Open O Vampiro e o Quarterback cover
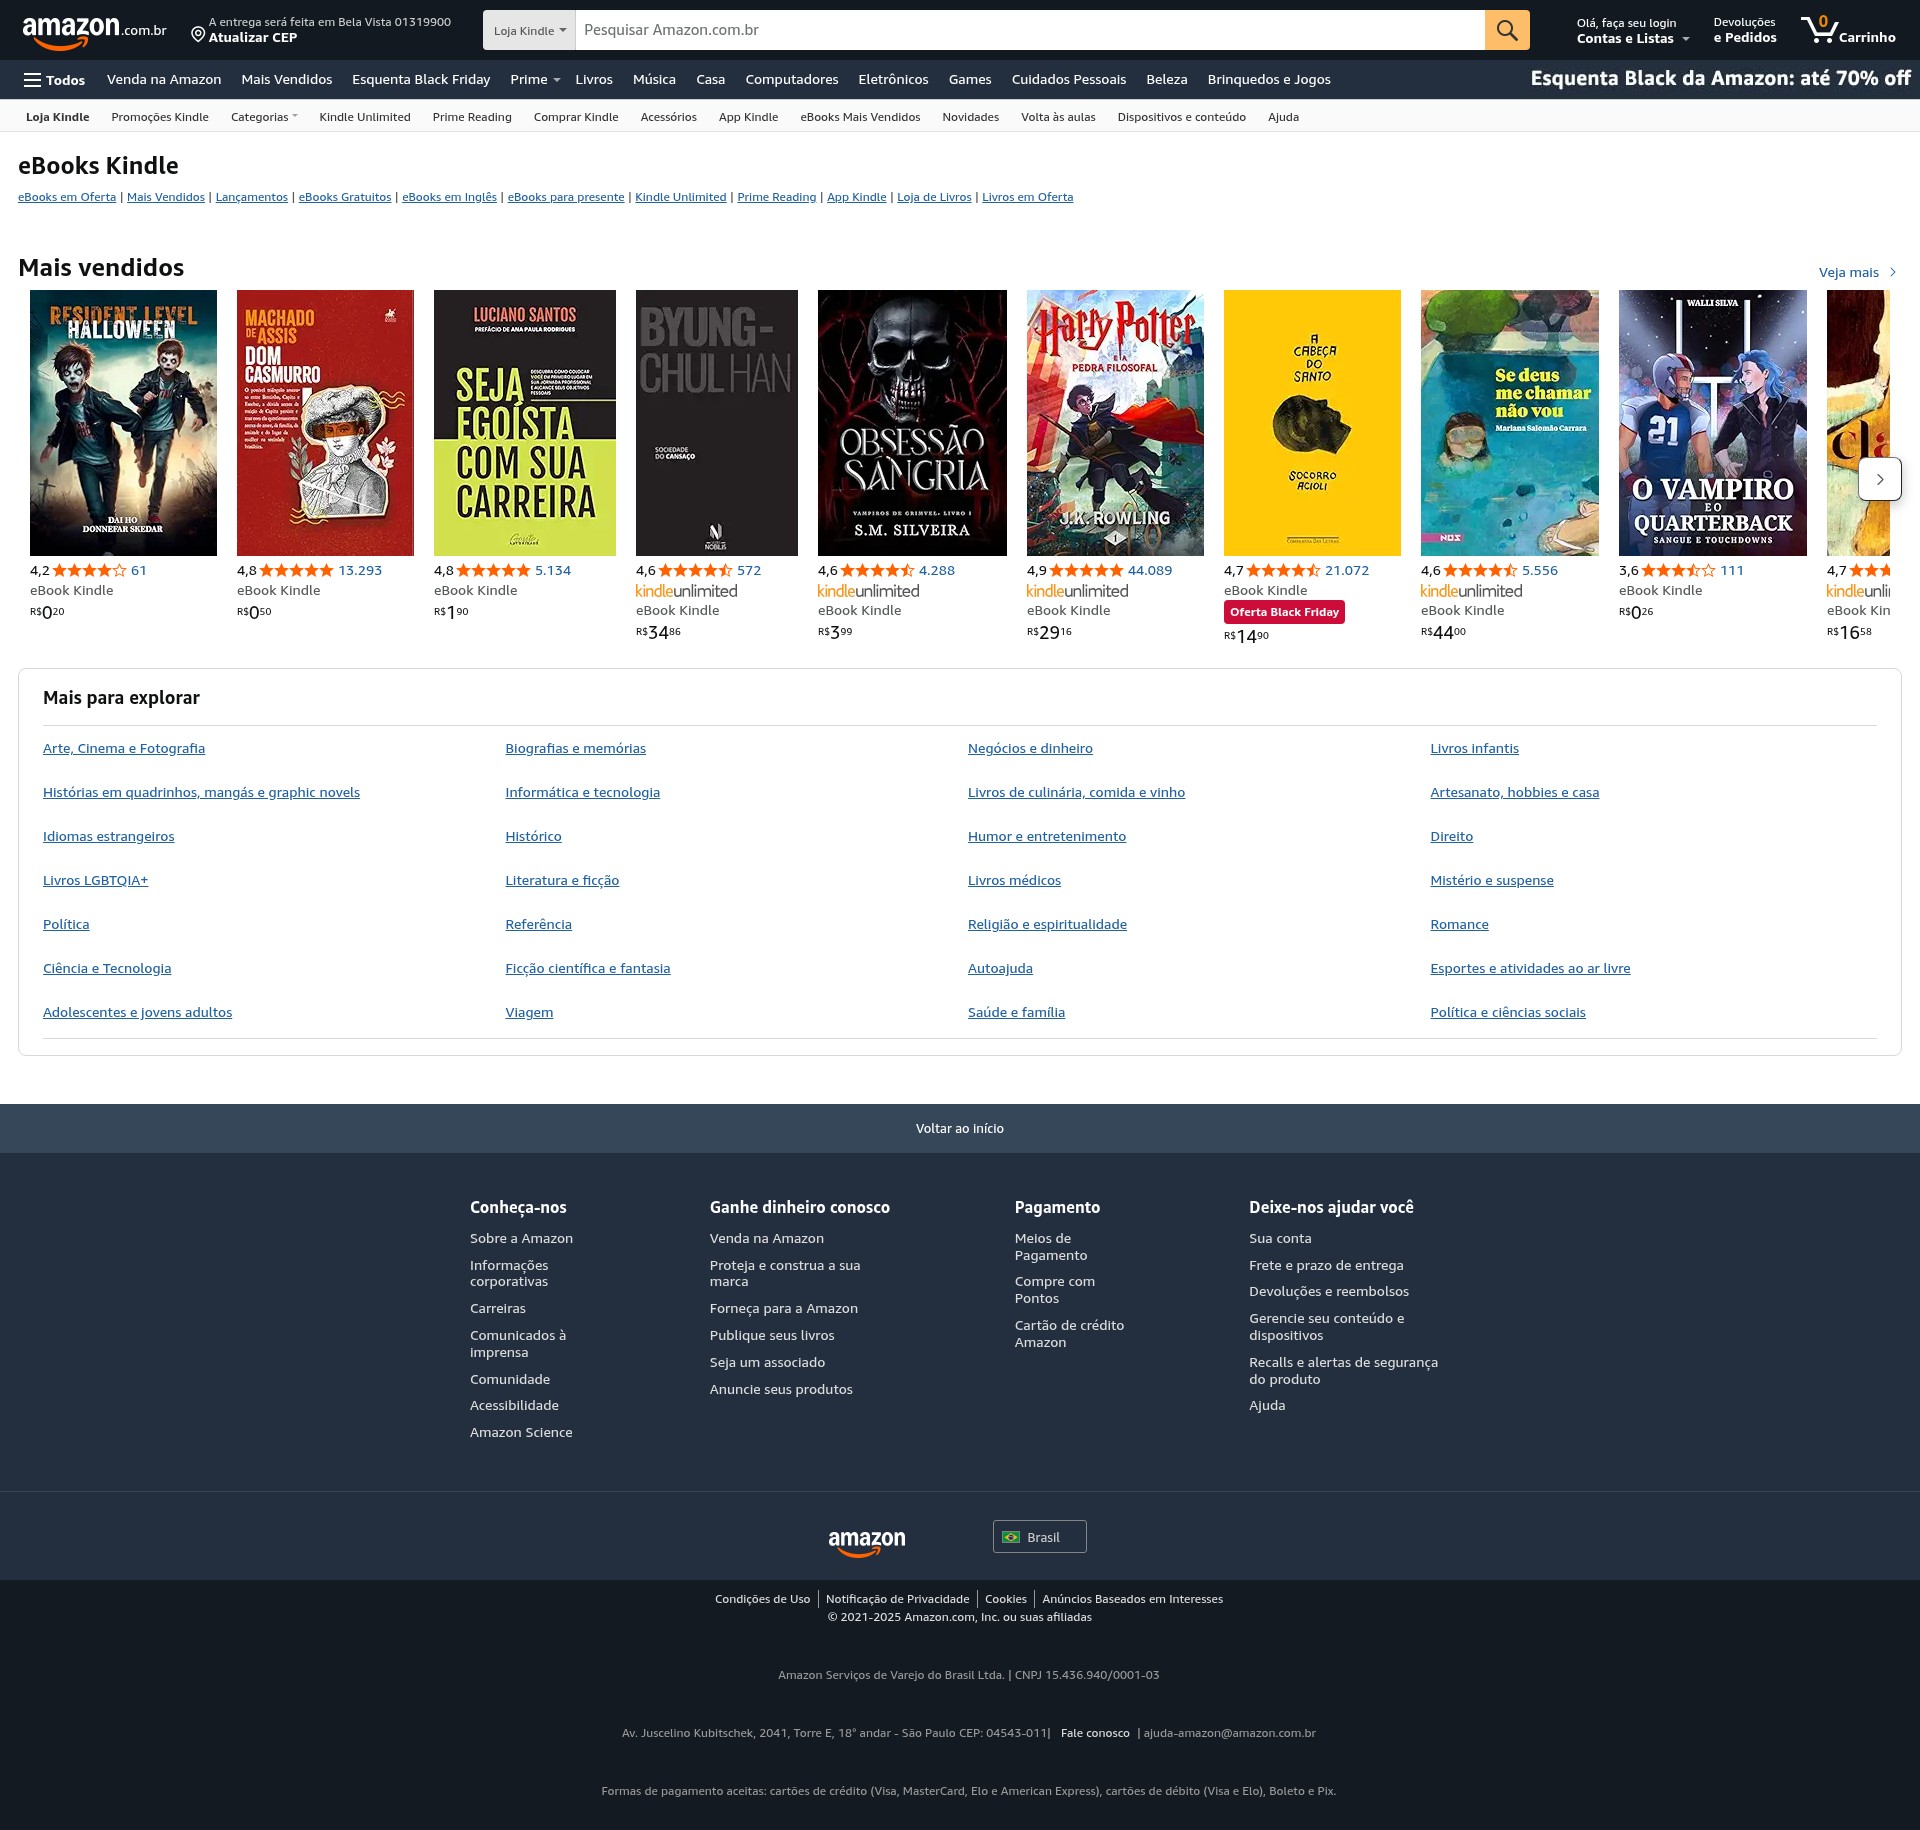Viewport: 1920px width, 1830px height. (x=1713, y=423)
